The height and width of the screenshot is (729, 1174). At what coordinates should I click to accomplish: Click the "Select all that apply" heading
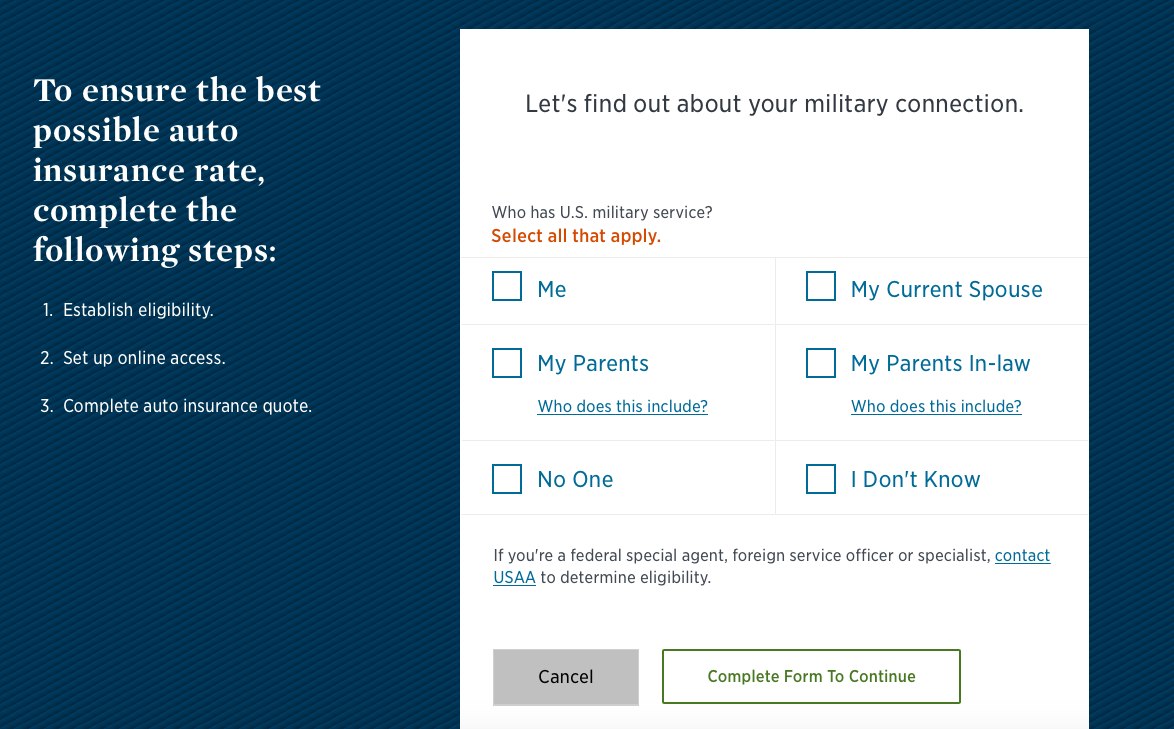click(x=575, y=234)
